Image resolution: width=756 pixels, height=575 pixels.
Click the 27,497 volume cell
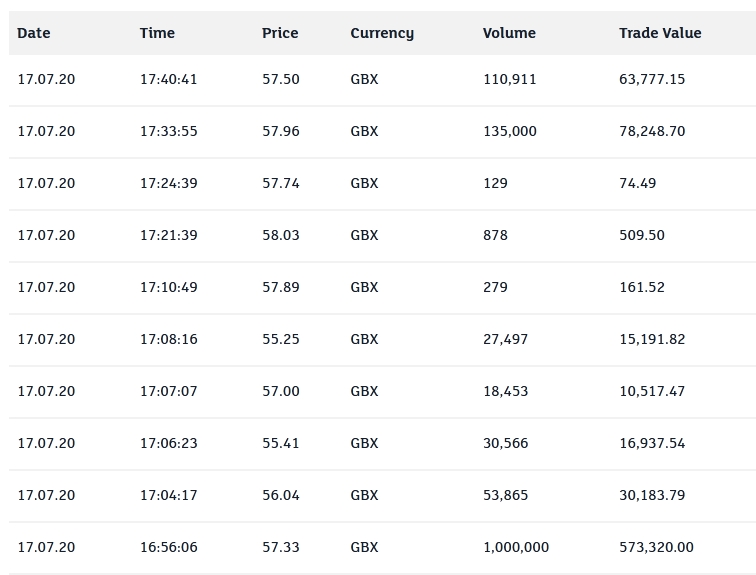[x=506, y=339]
